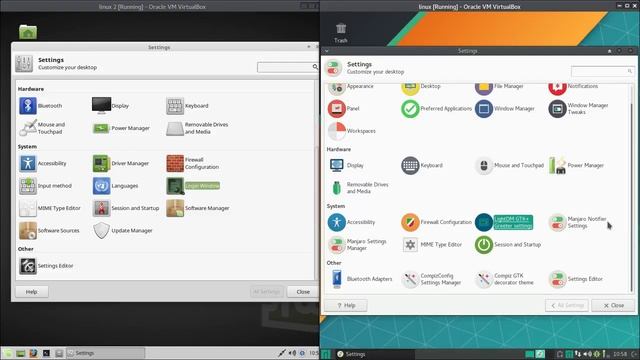Select Settings task in left taskbar
Viewport: 640px width, 360px height.
tap(106, 353)
